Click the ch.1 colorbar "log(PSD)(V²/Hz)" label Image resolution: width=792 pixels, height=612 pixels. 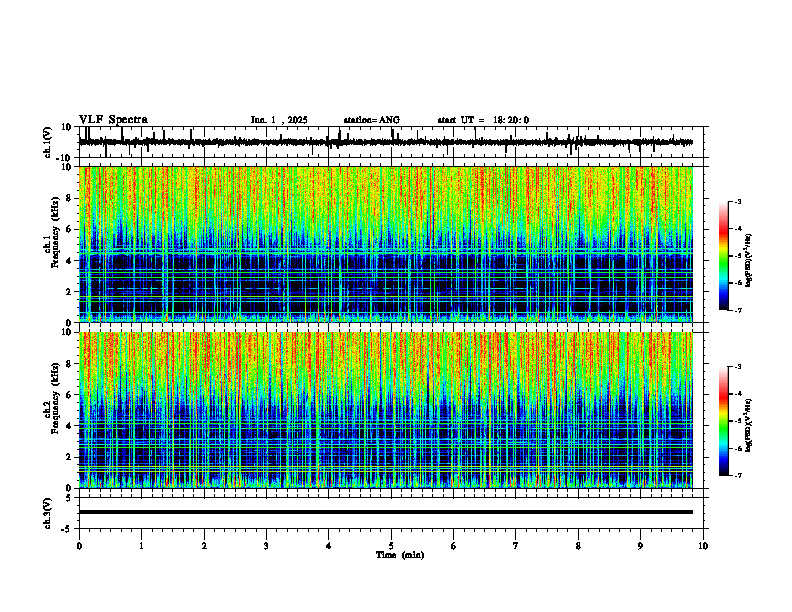point(749,260)
